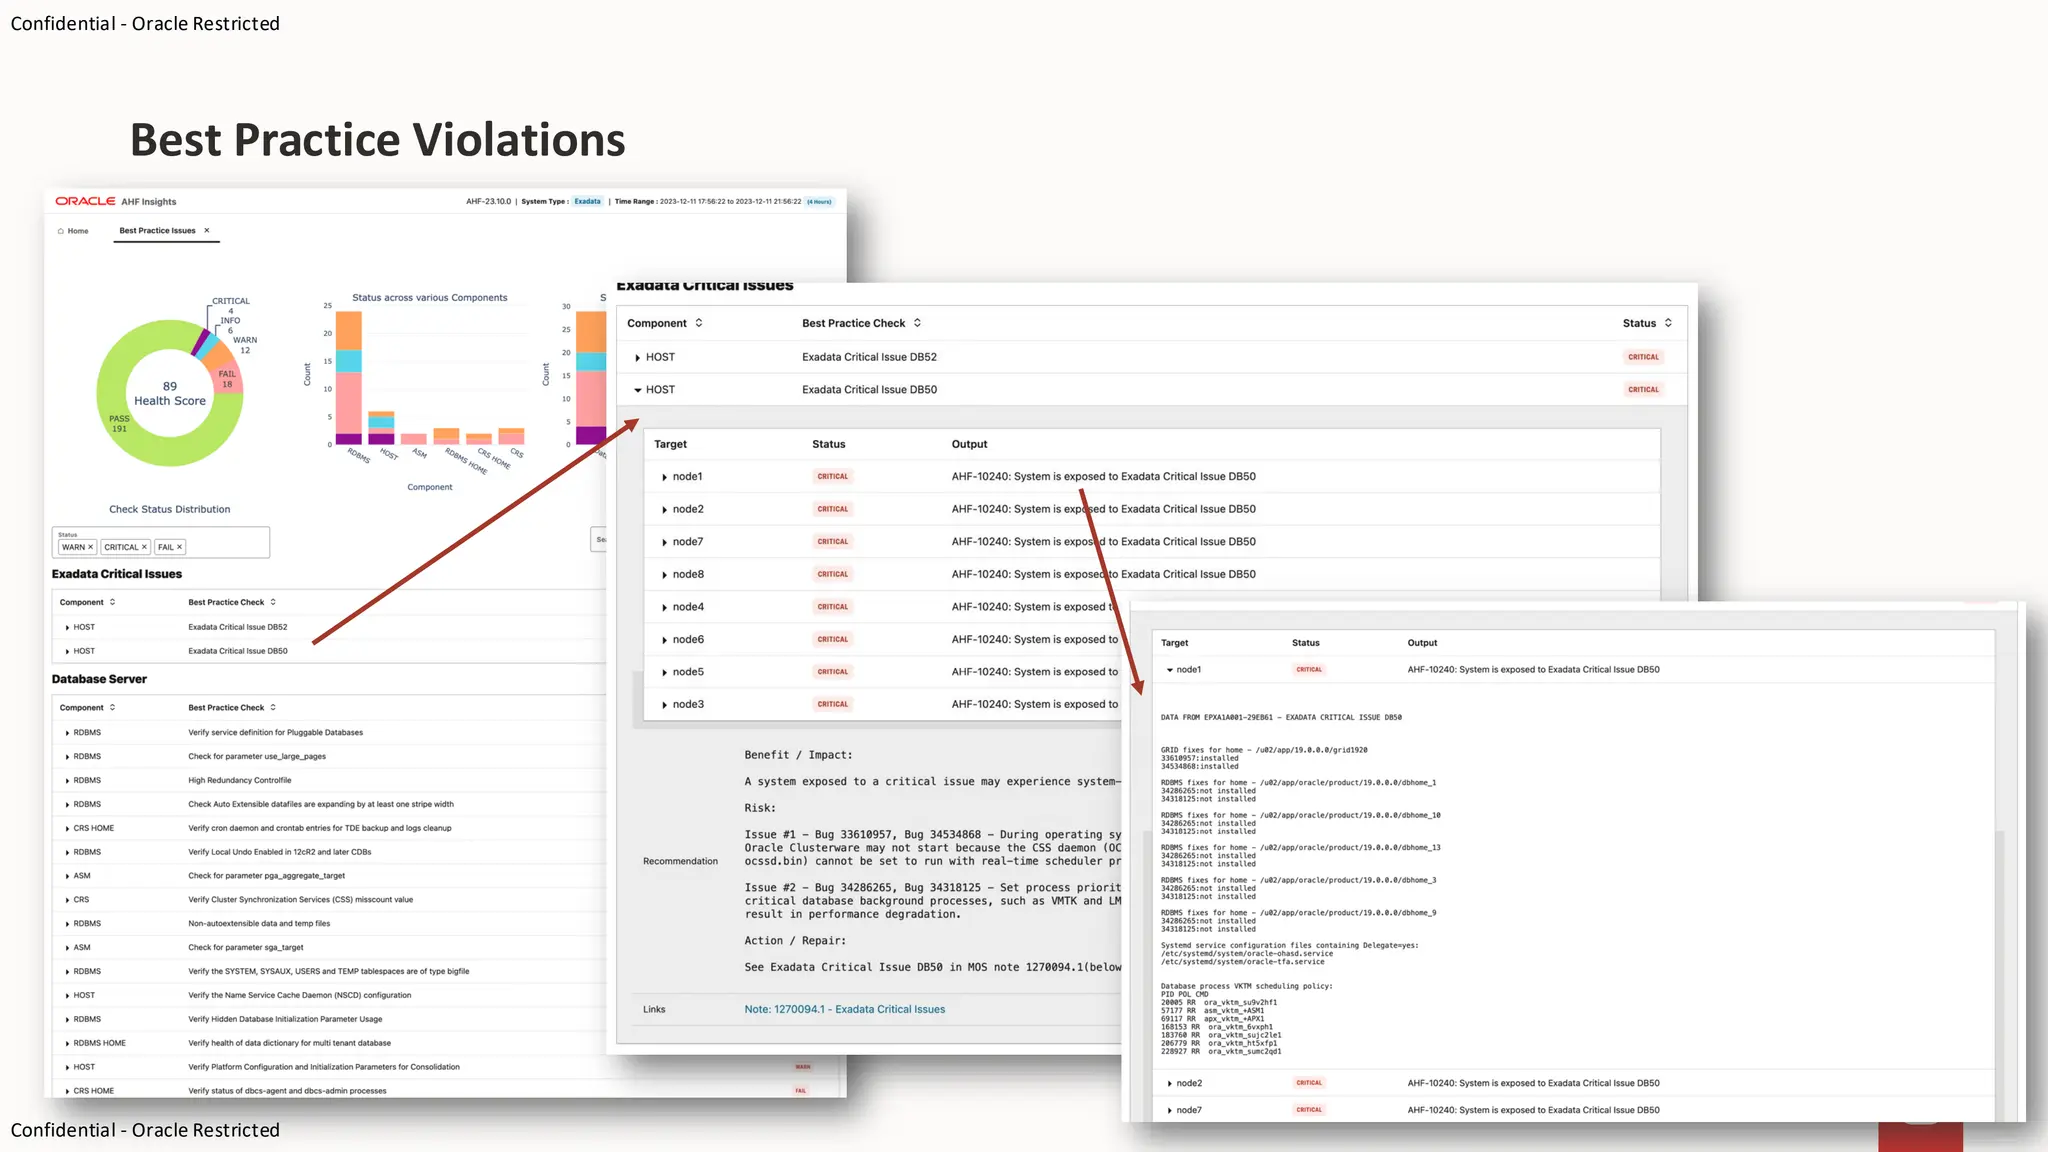Viewport: 2048px width, 1152px height.
Task: Expand the Verify Local Undo Enabled row
Action: pos(67,852)
